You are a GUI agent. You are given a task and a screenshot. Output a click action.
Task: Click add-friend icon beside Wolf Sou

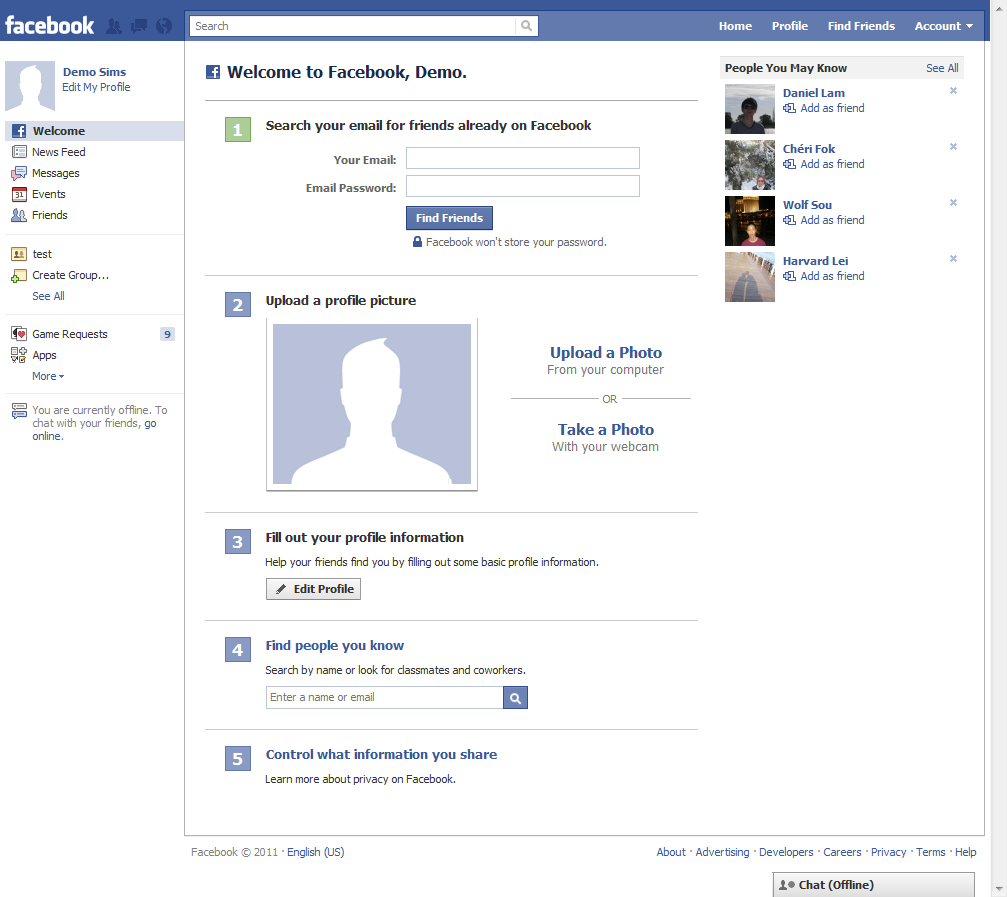click(789, 220)
